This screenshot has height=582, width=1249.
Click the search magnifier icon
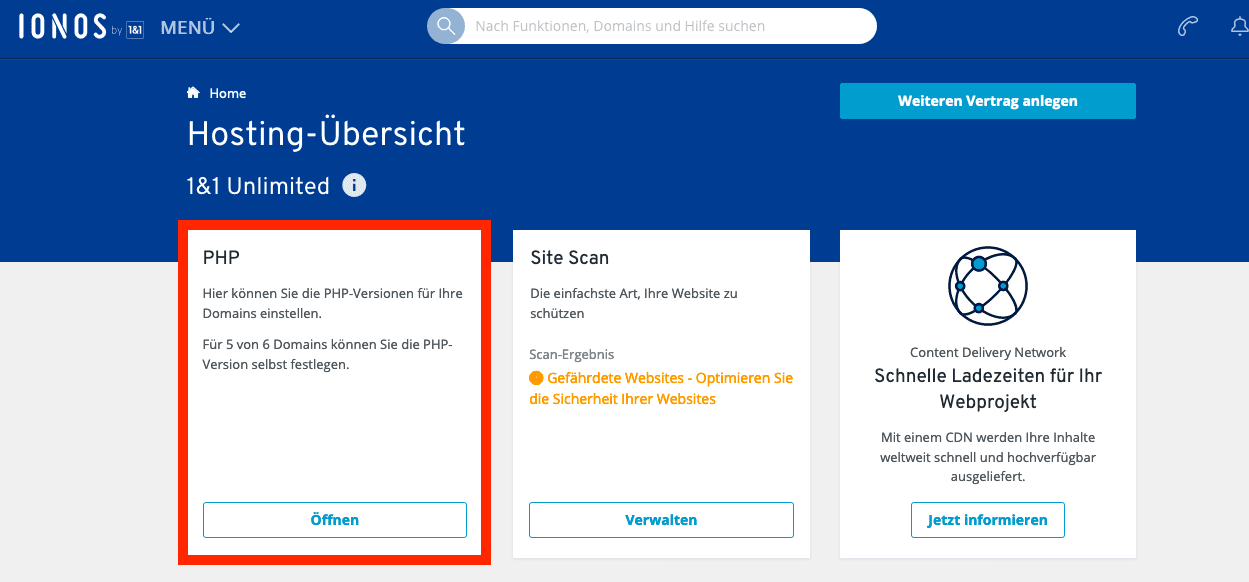click(x=446, y=26)
